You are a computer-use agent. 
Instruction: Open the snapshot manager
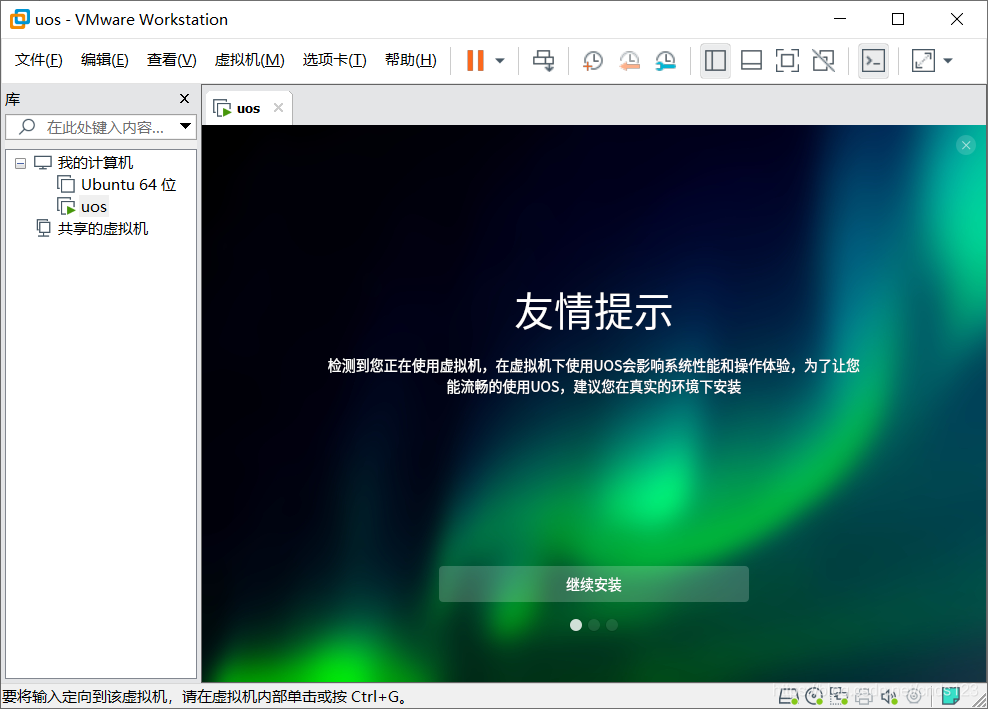pos(665,61)
